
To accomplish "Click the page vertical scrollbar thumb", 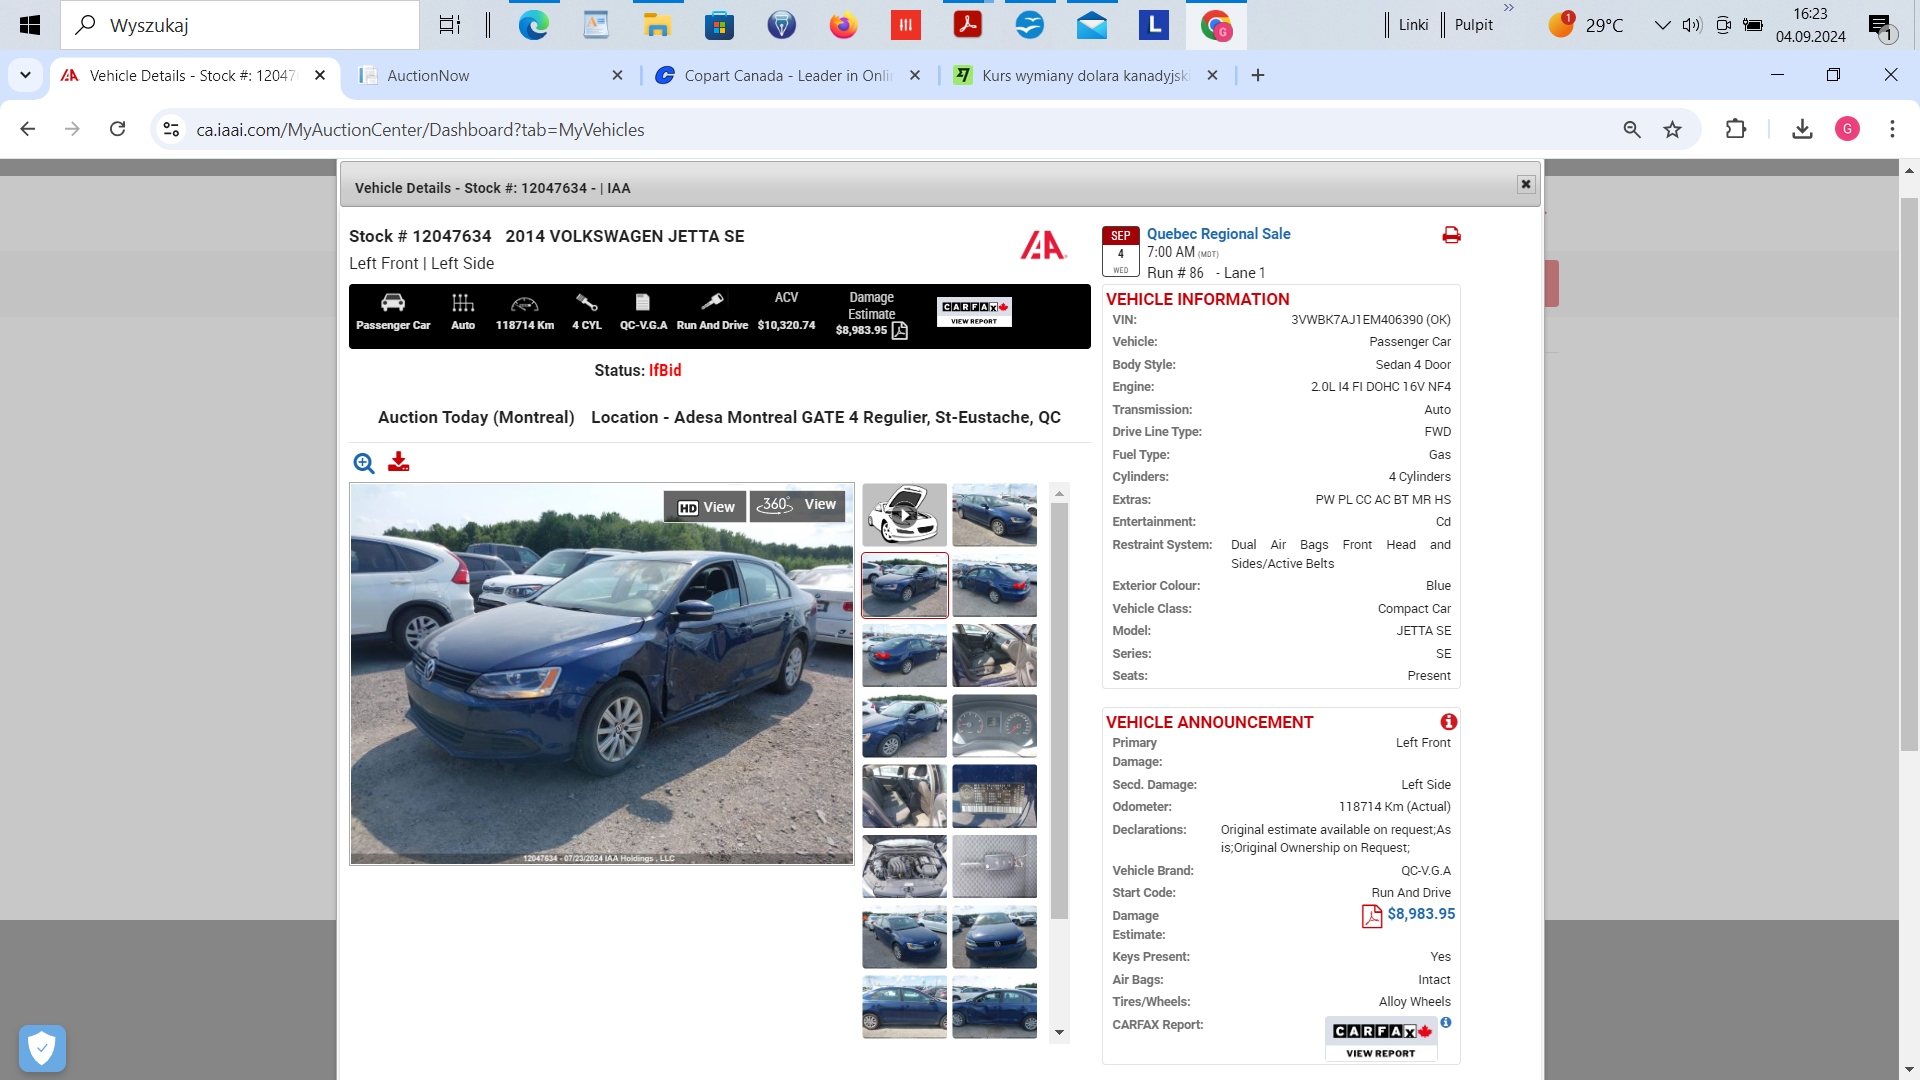I will 1909,474.
